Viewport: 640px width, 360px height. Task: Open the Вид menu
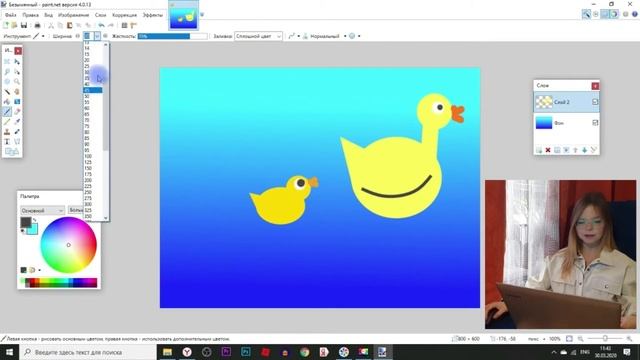(x=49, y=15)
